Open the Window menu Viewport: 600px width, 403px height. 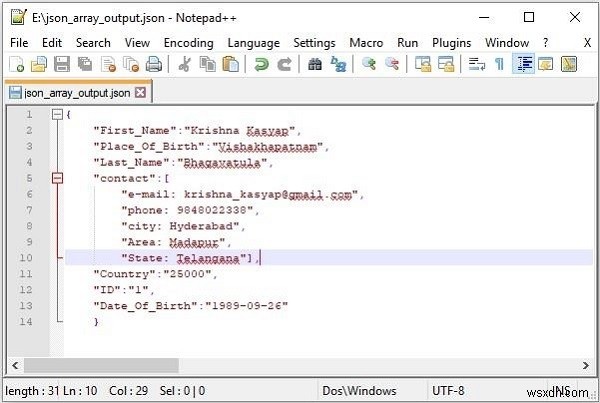point(507,43)
